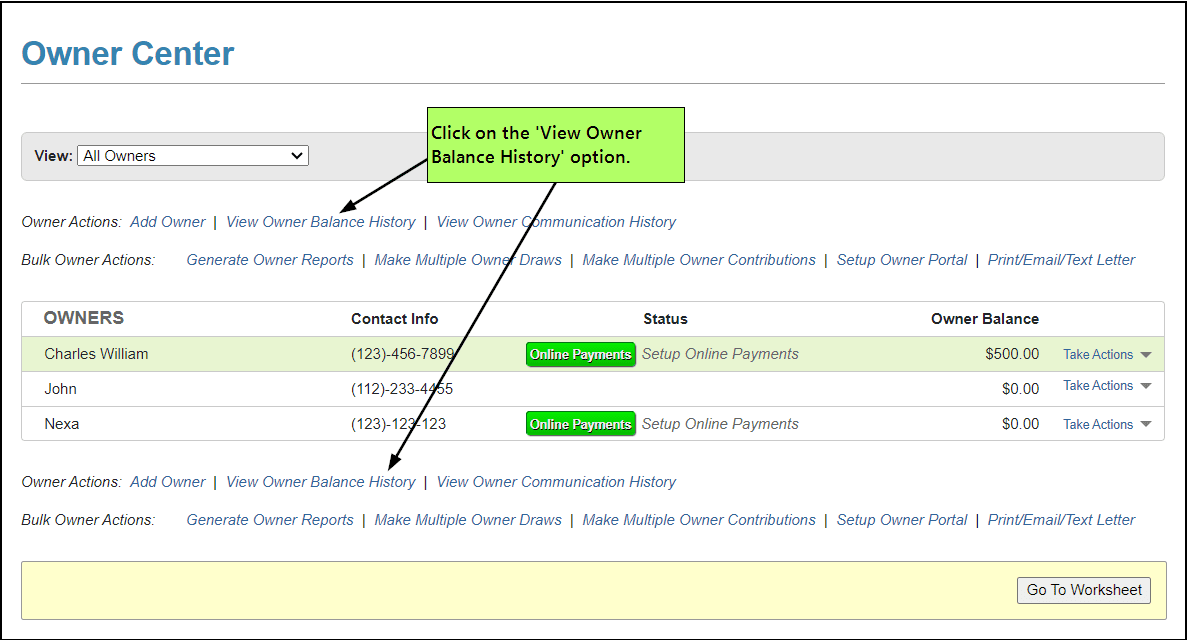Viewport: 1188px width, 640px height.
Task: Click bottom 'Print/Email/Text Letter' link below table
Action: click(x=1061, y=520)
